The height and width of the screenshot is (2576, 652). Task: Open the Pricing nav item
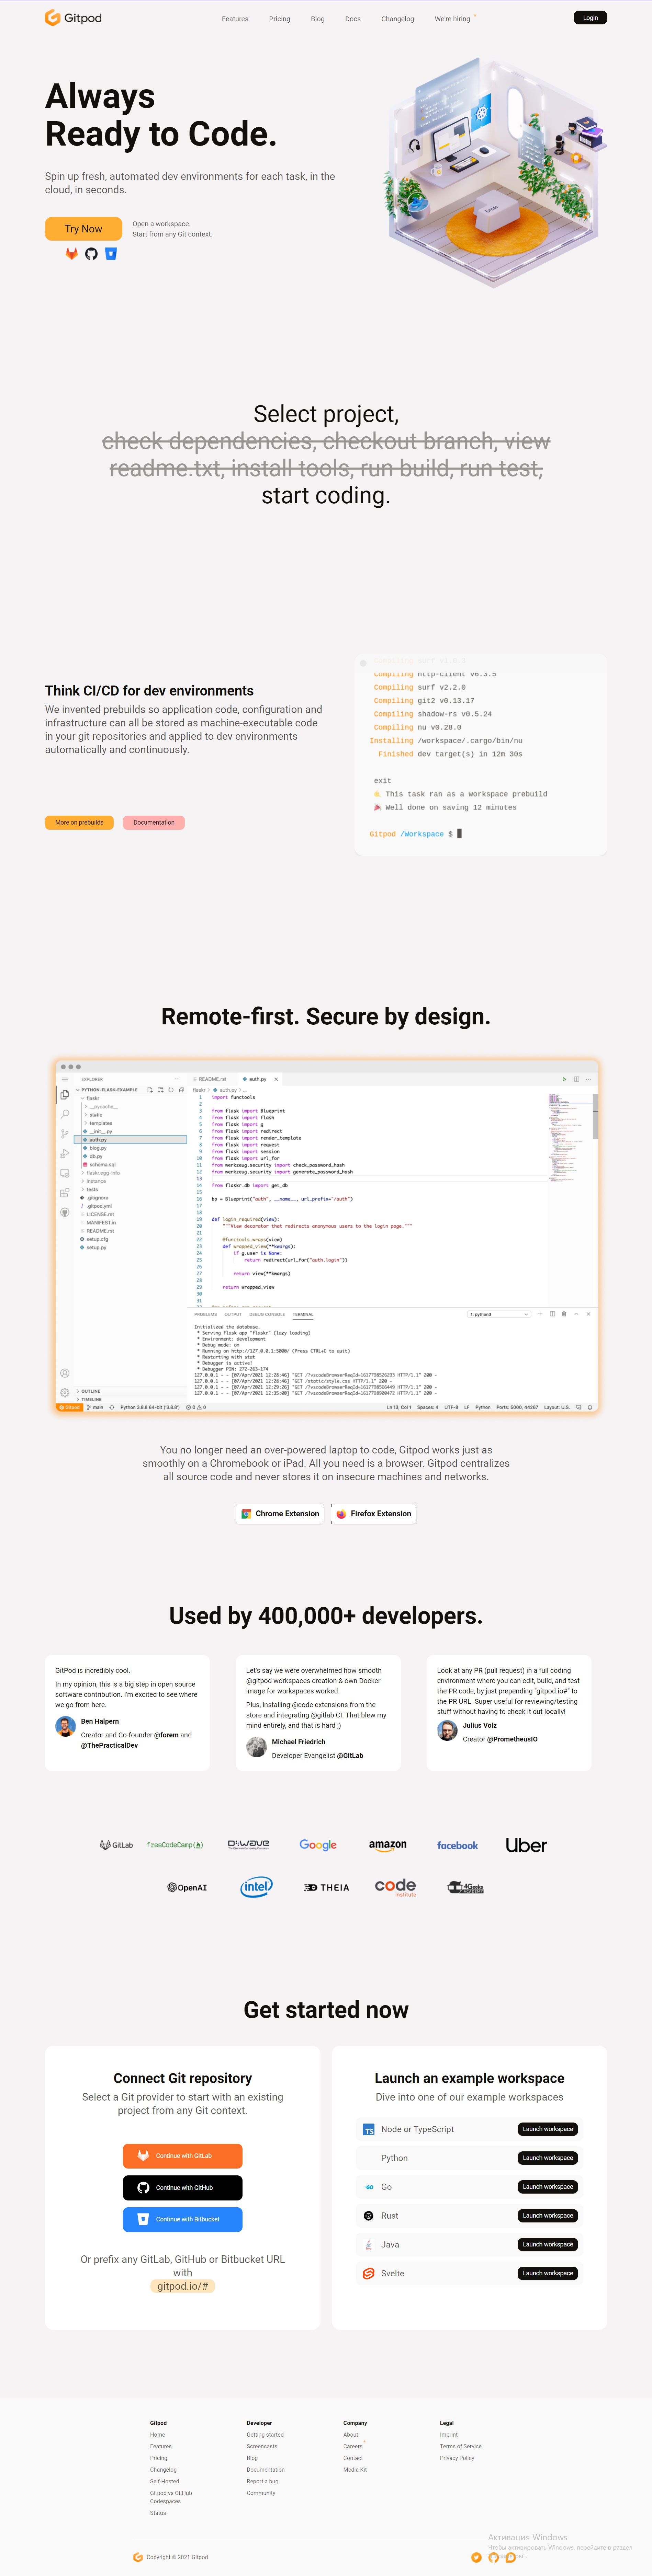280,19
